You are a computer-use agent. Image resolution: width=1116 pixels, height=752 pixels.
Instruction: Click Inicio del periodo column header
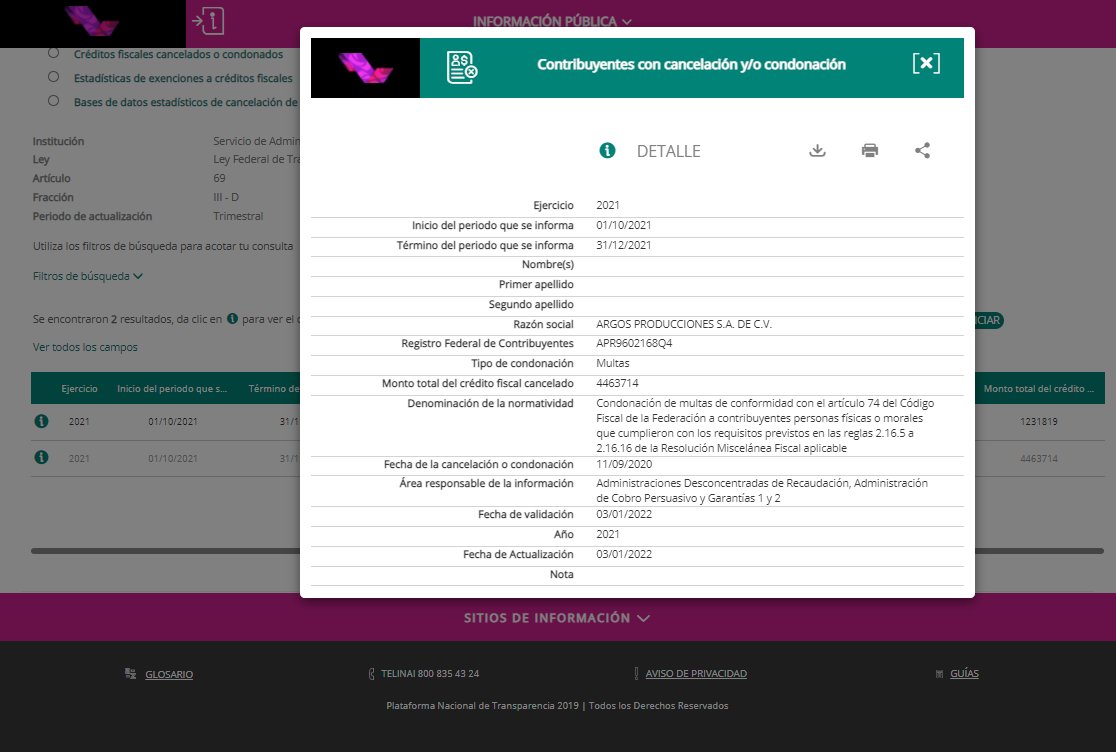pos(172,388)
